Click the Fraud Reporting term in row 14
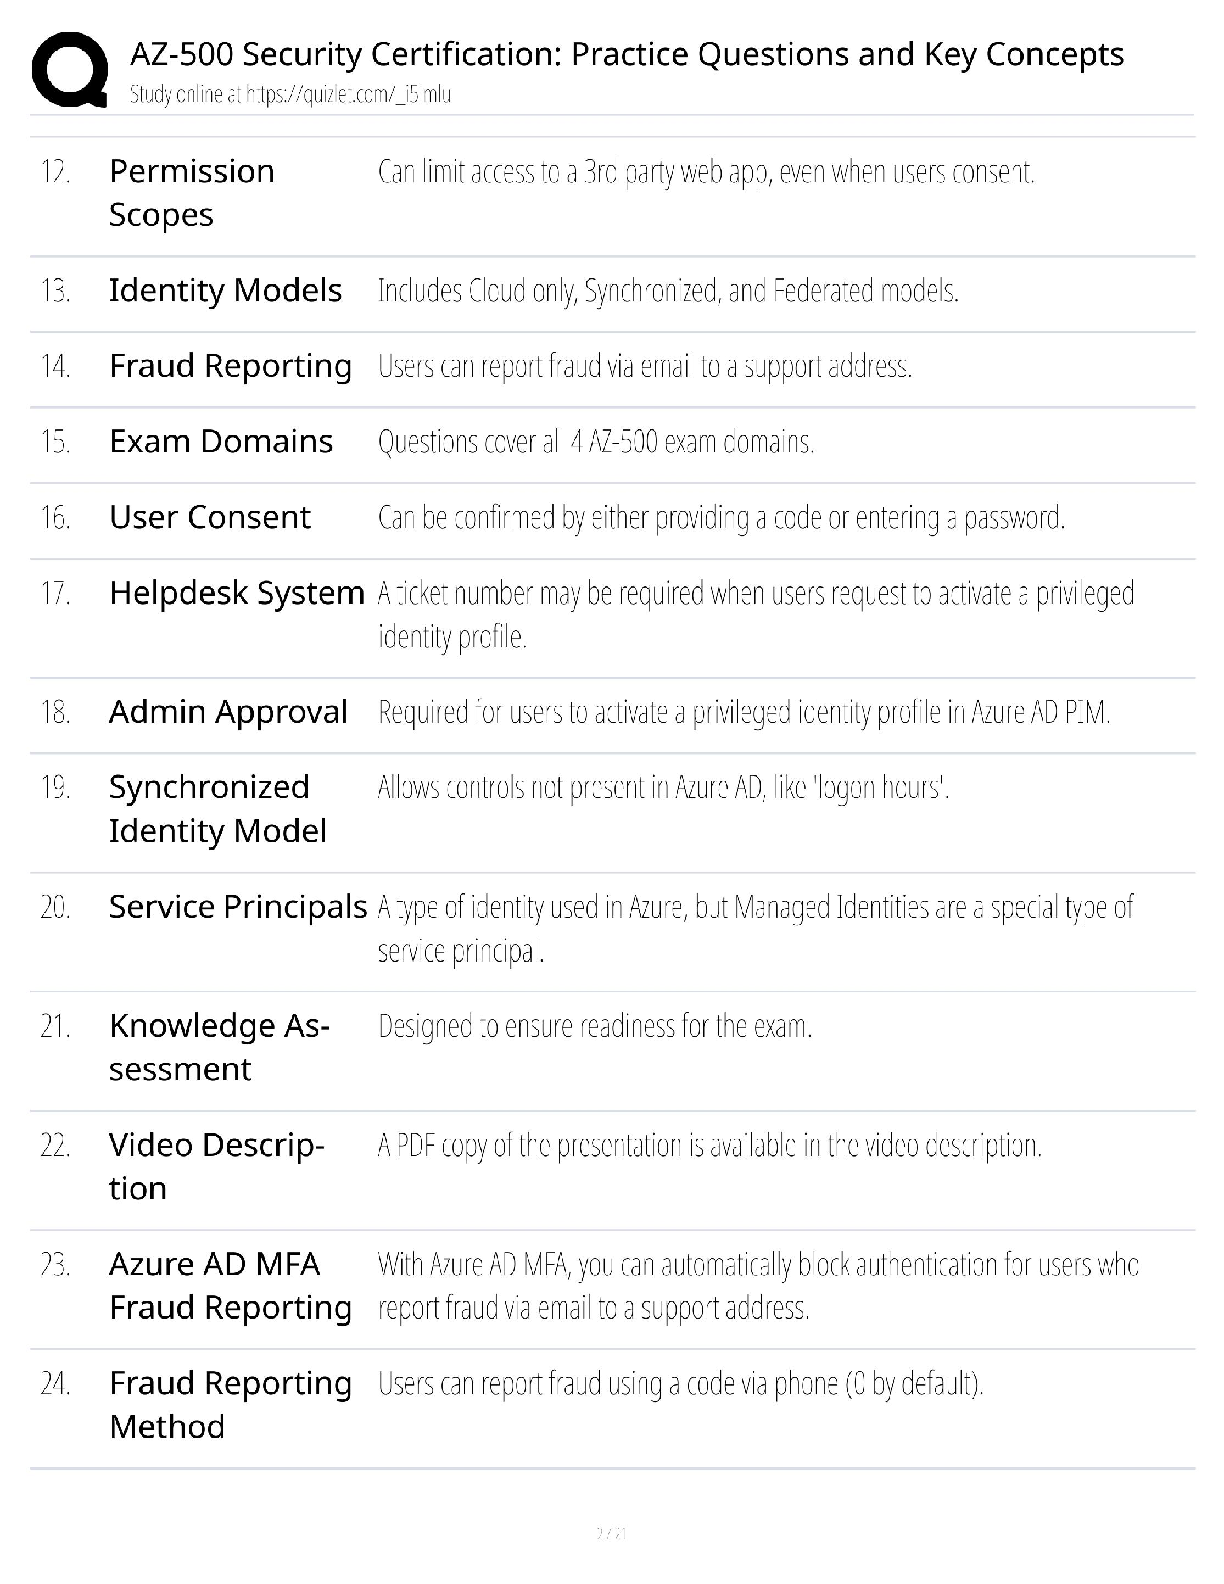1224x1584 pixels. point(230,366)
